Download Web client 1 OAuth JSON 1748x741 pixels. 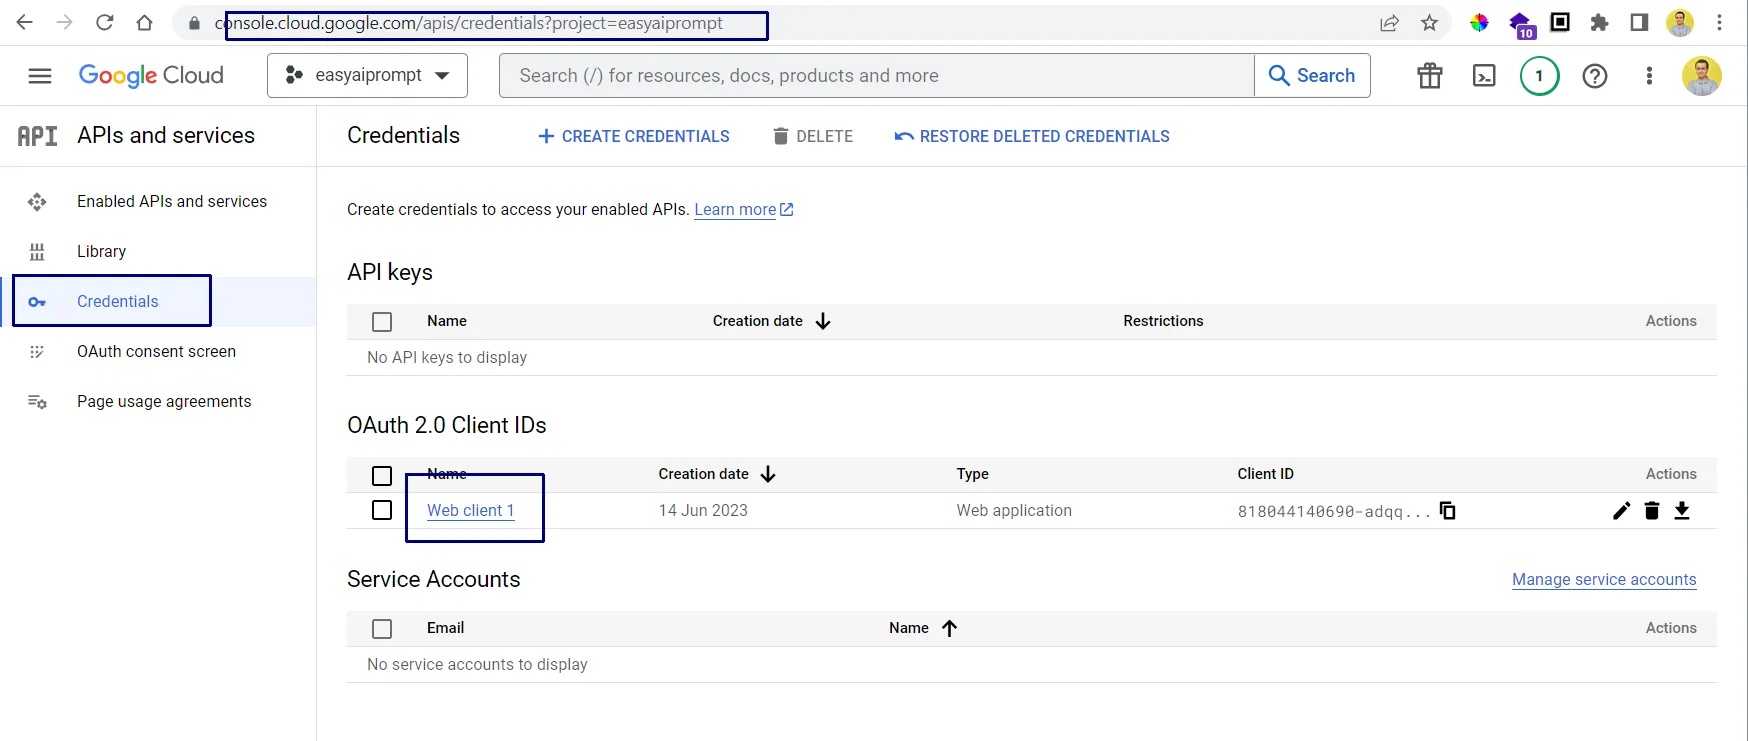[x=1682, y=511]
